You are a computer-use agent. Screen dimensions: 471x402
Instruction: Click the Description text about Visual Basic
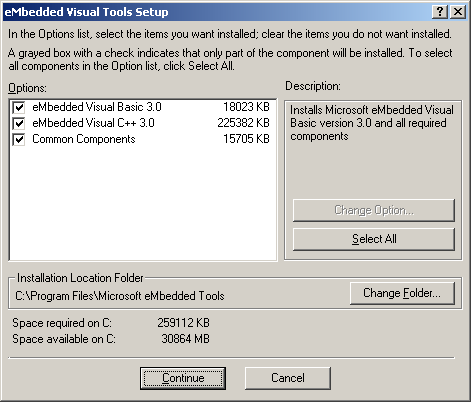(372, 123)
